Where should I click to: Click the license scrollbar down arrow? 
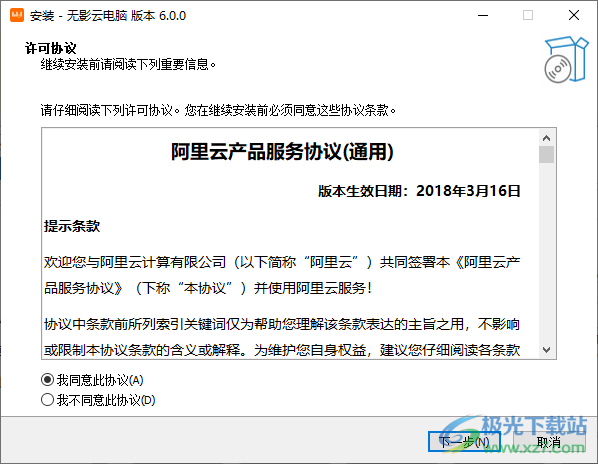[x=547, y=350]
